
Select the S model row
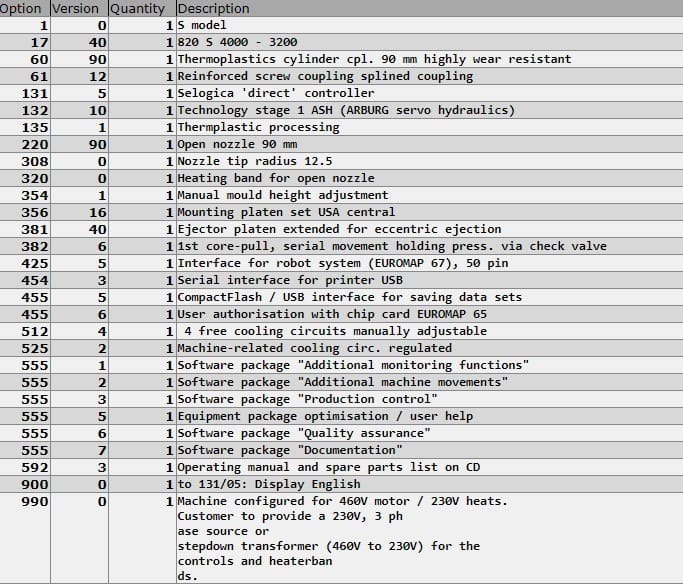pos(342,25)
